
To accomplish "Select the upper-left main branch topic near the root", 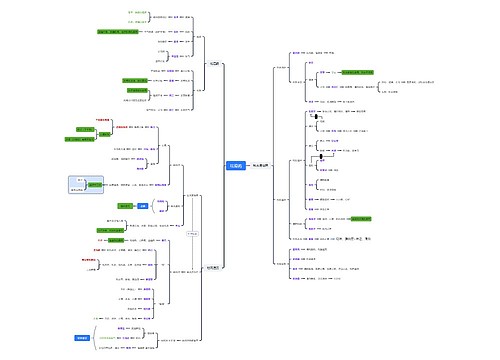I will click(x=214, y=63).
